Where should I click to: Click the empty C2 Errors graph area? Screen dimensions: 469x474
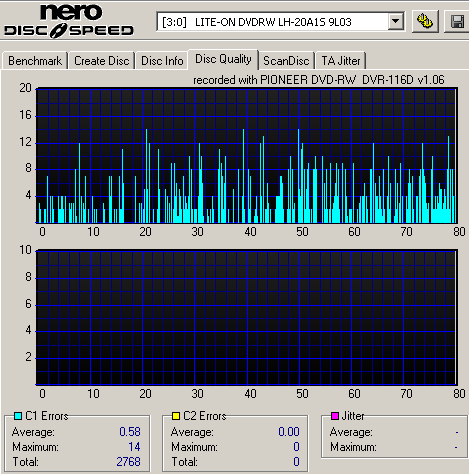point(246,318)
